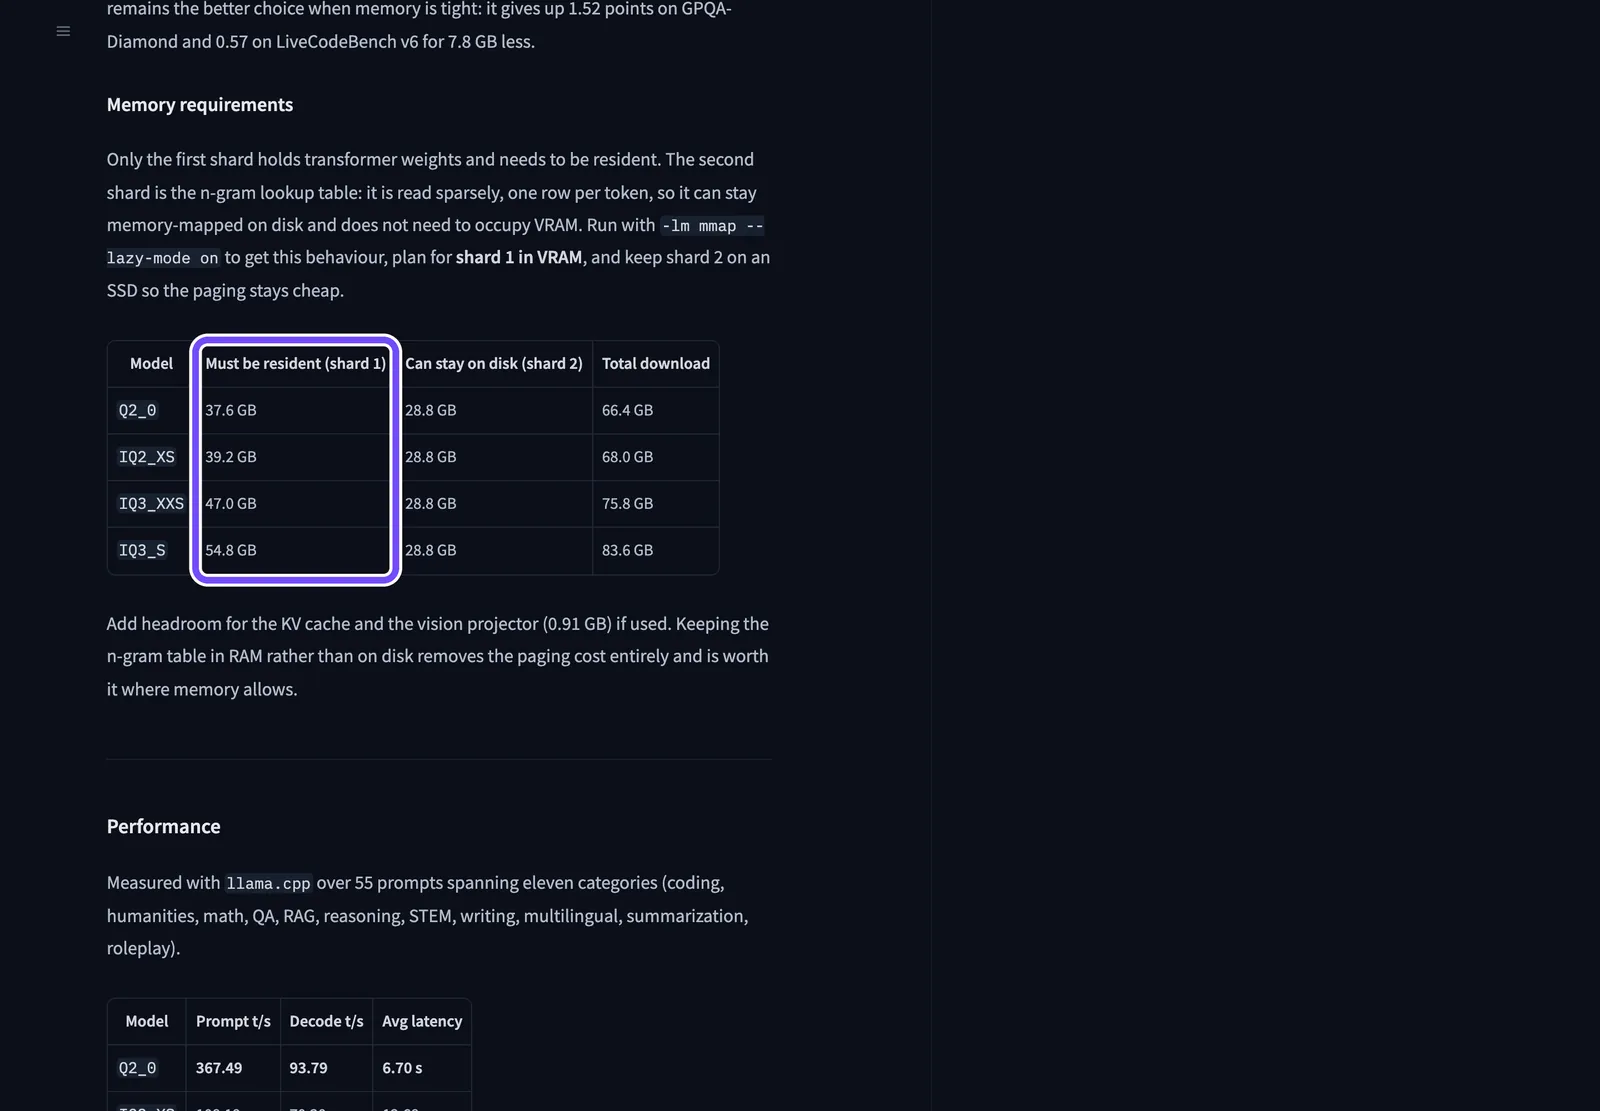Click the 'Avg latency' column header
Screen dimensions: 1600x1111
[422, 1021]
